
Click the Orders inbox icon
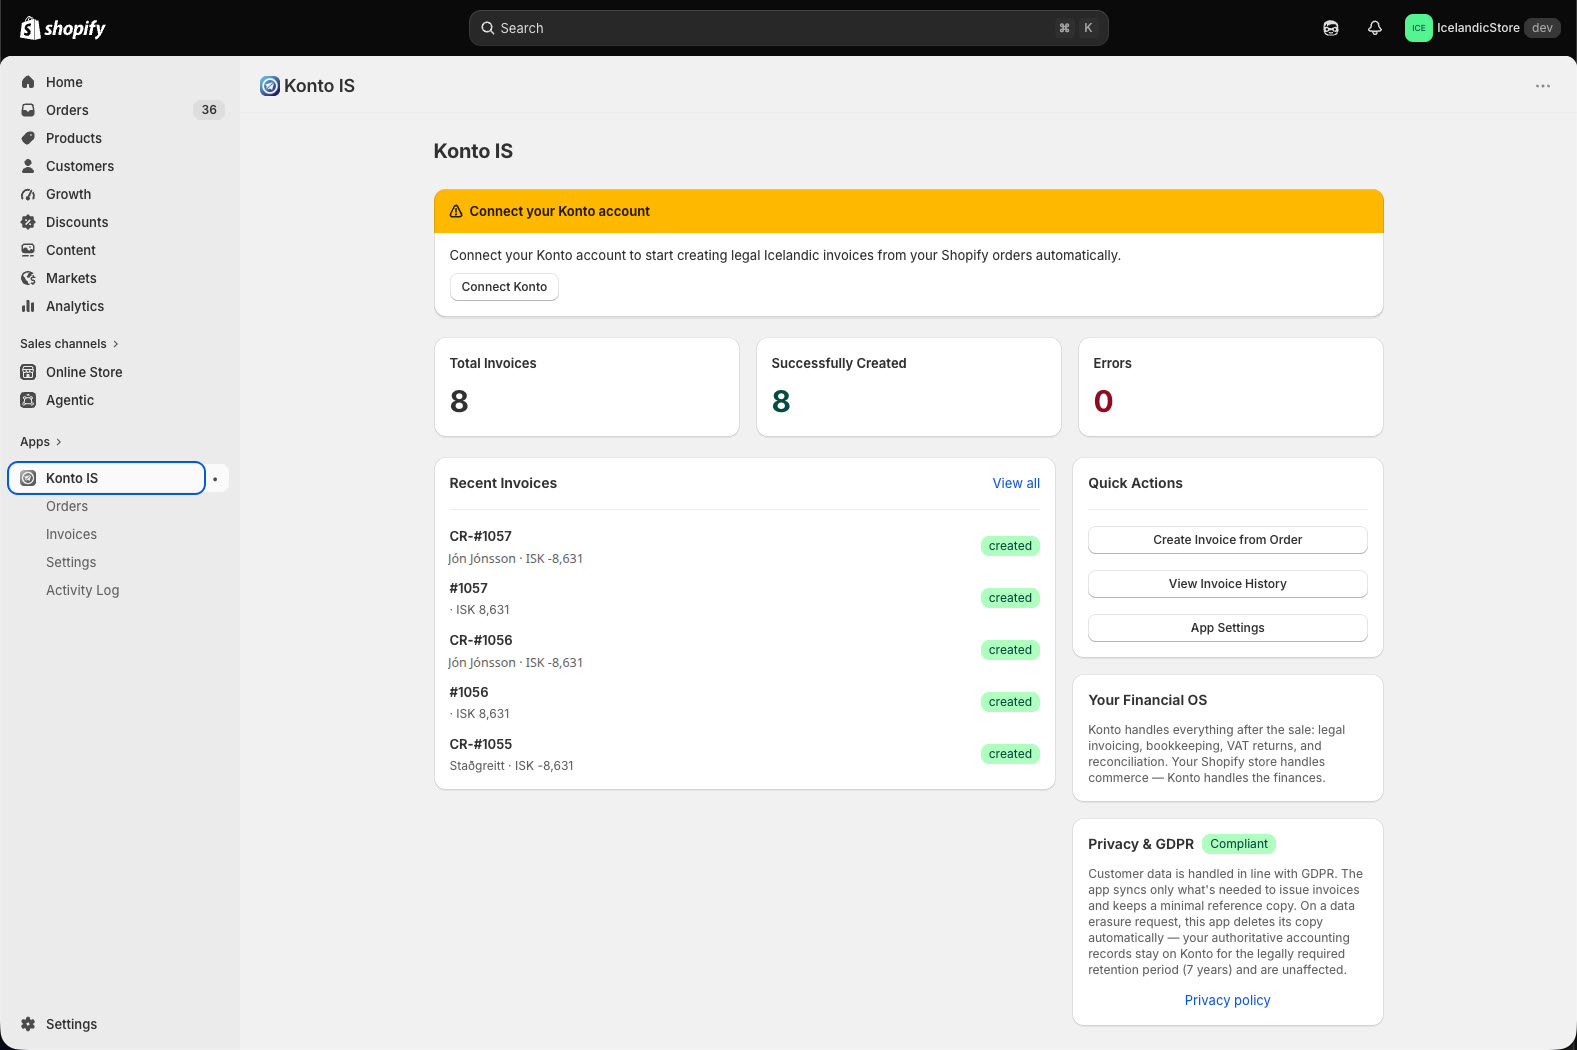pyautogui.click(x=28, y=110)
